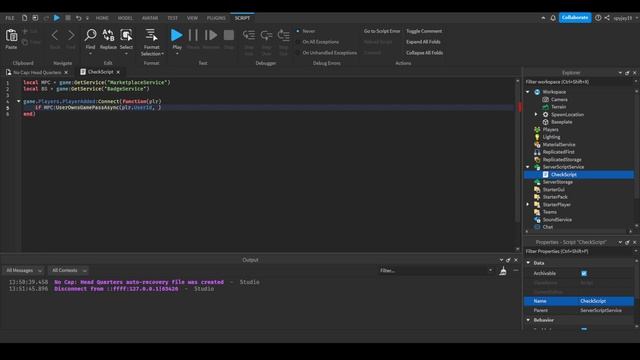Open the All Messages dropdown
This screenshot has height=360, width=640.
click(x=23, y=270)
